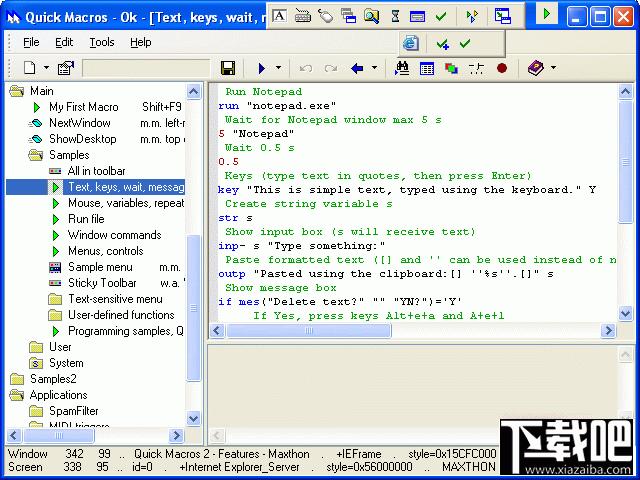Select the SpamFilter folder
This screenshot has height=480, width=640.
pos(73,411)
